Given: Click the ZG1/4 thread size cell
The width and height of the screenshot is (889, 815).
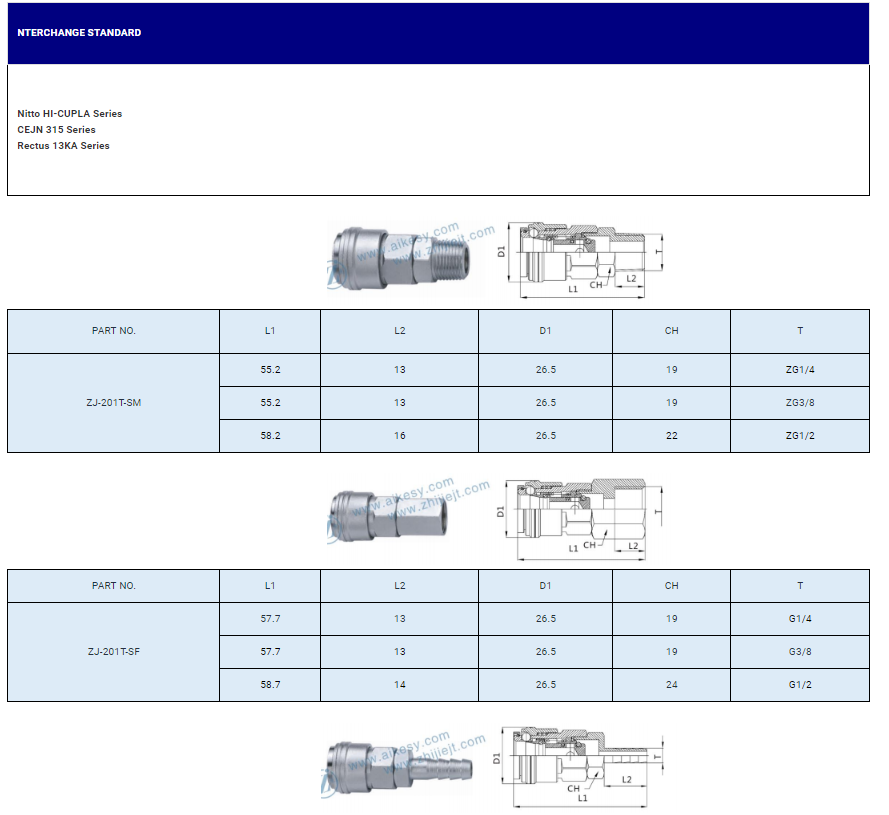Looking at the screenshot, I should coord(800,370).
